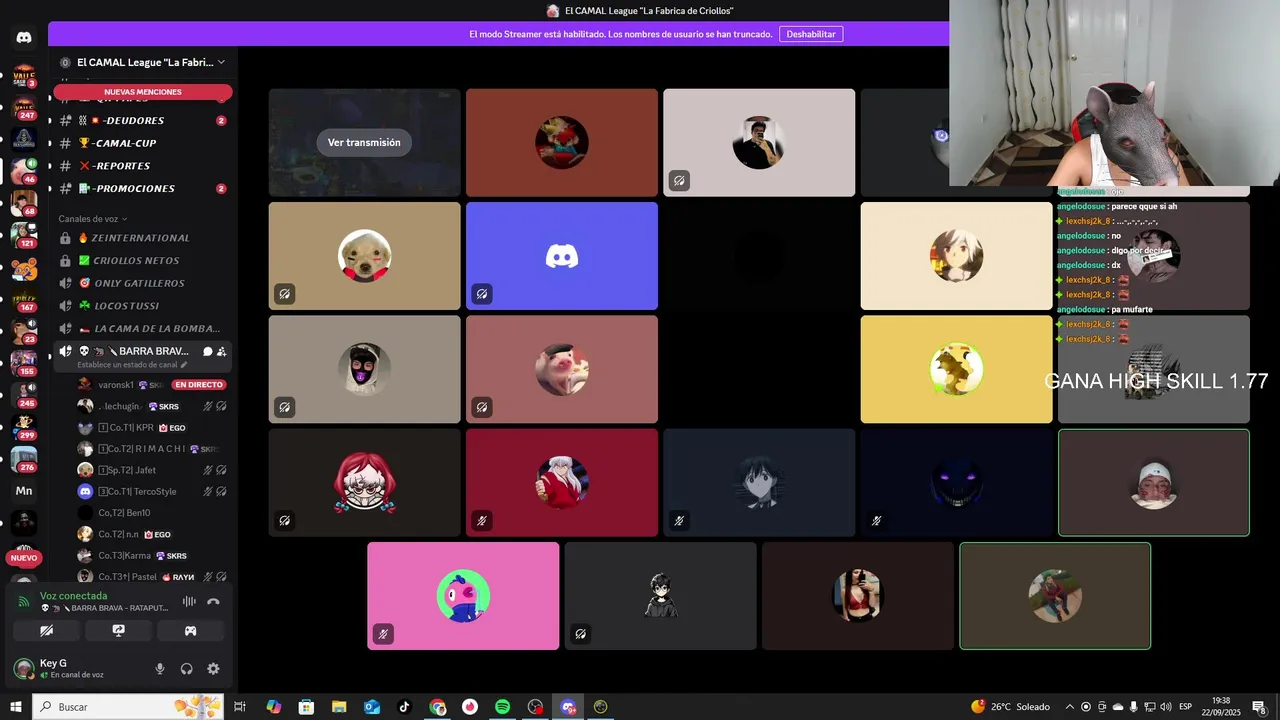Select user Co.T3|Karma

[153, 555]
